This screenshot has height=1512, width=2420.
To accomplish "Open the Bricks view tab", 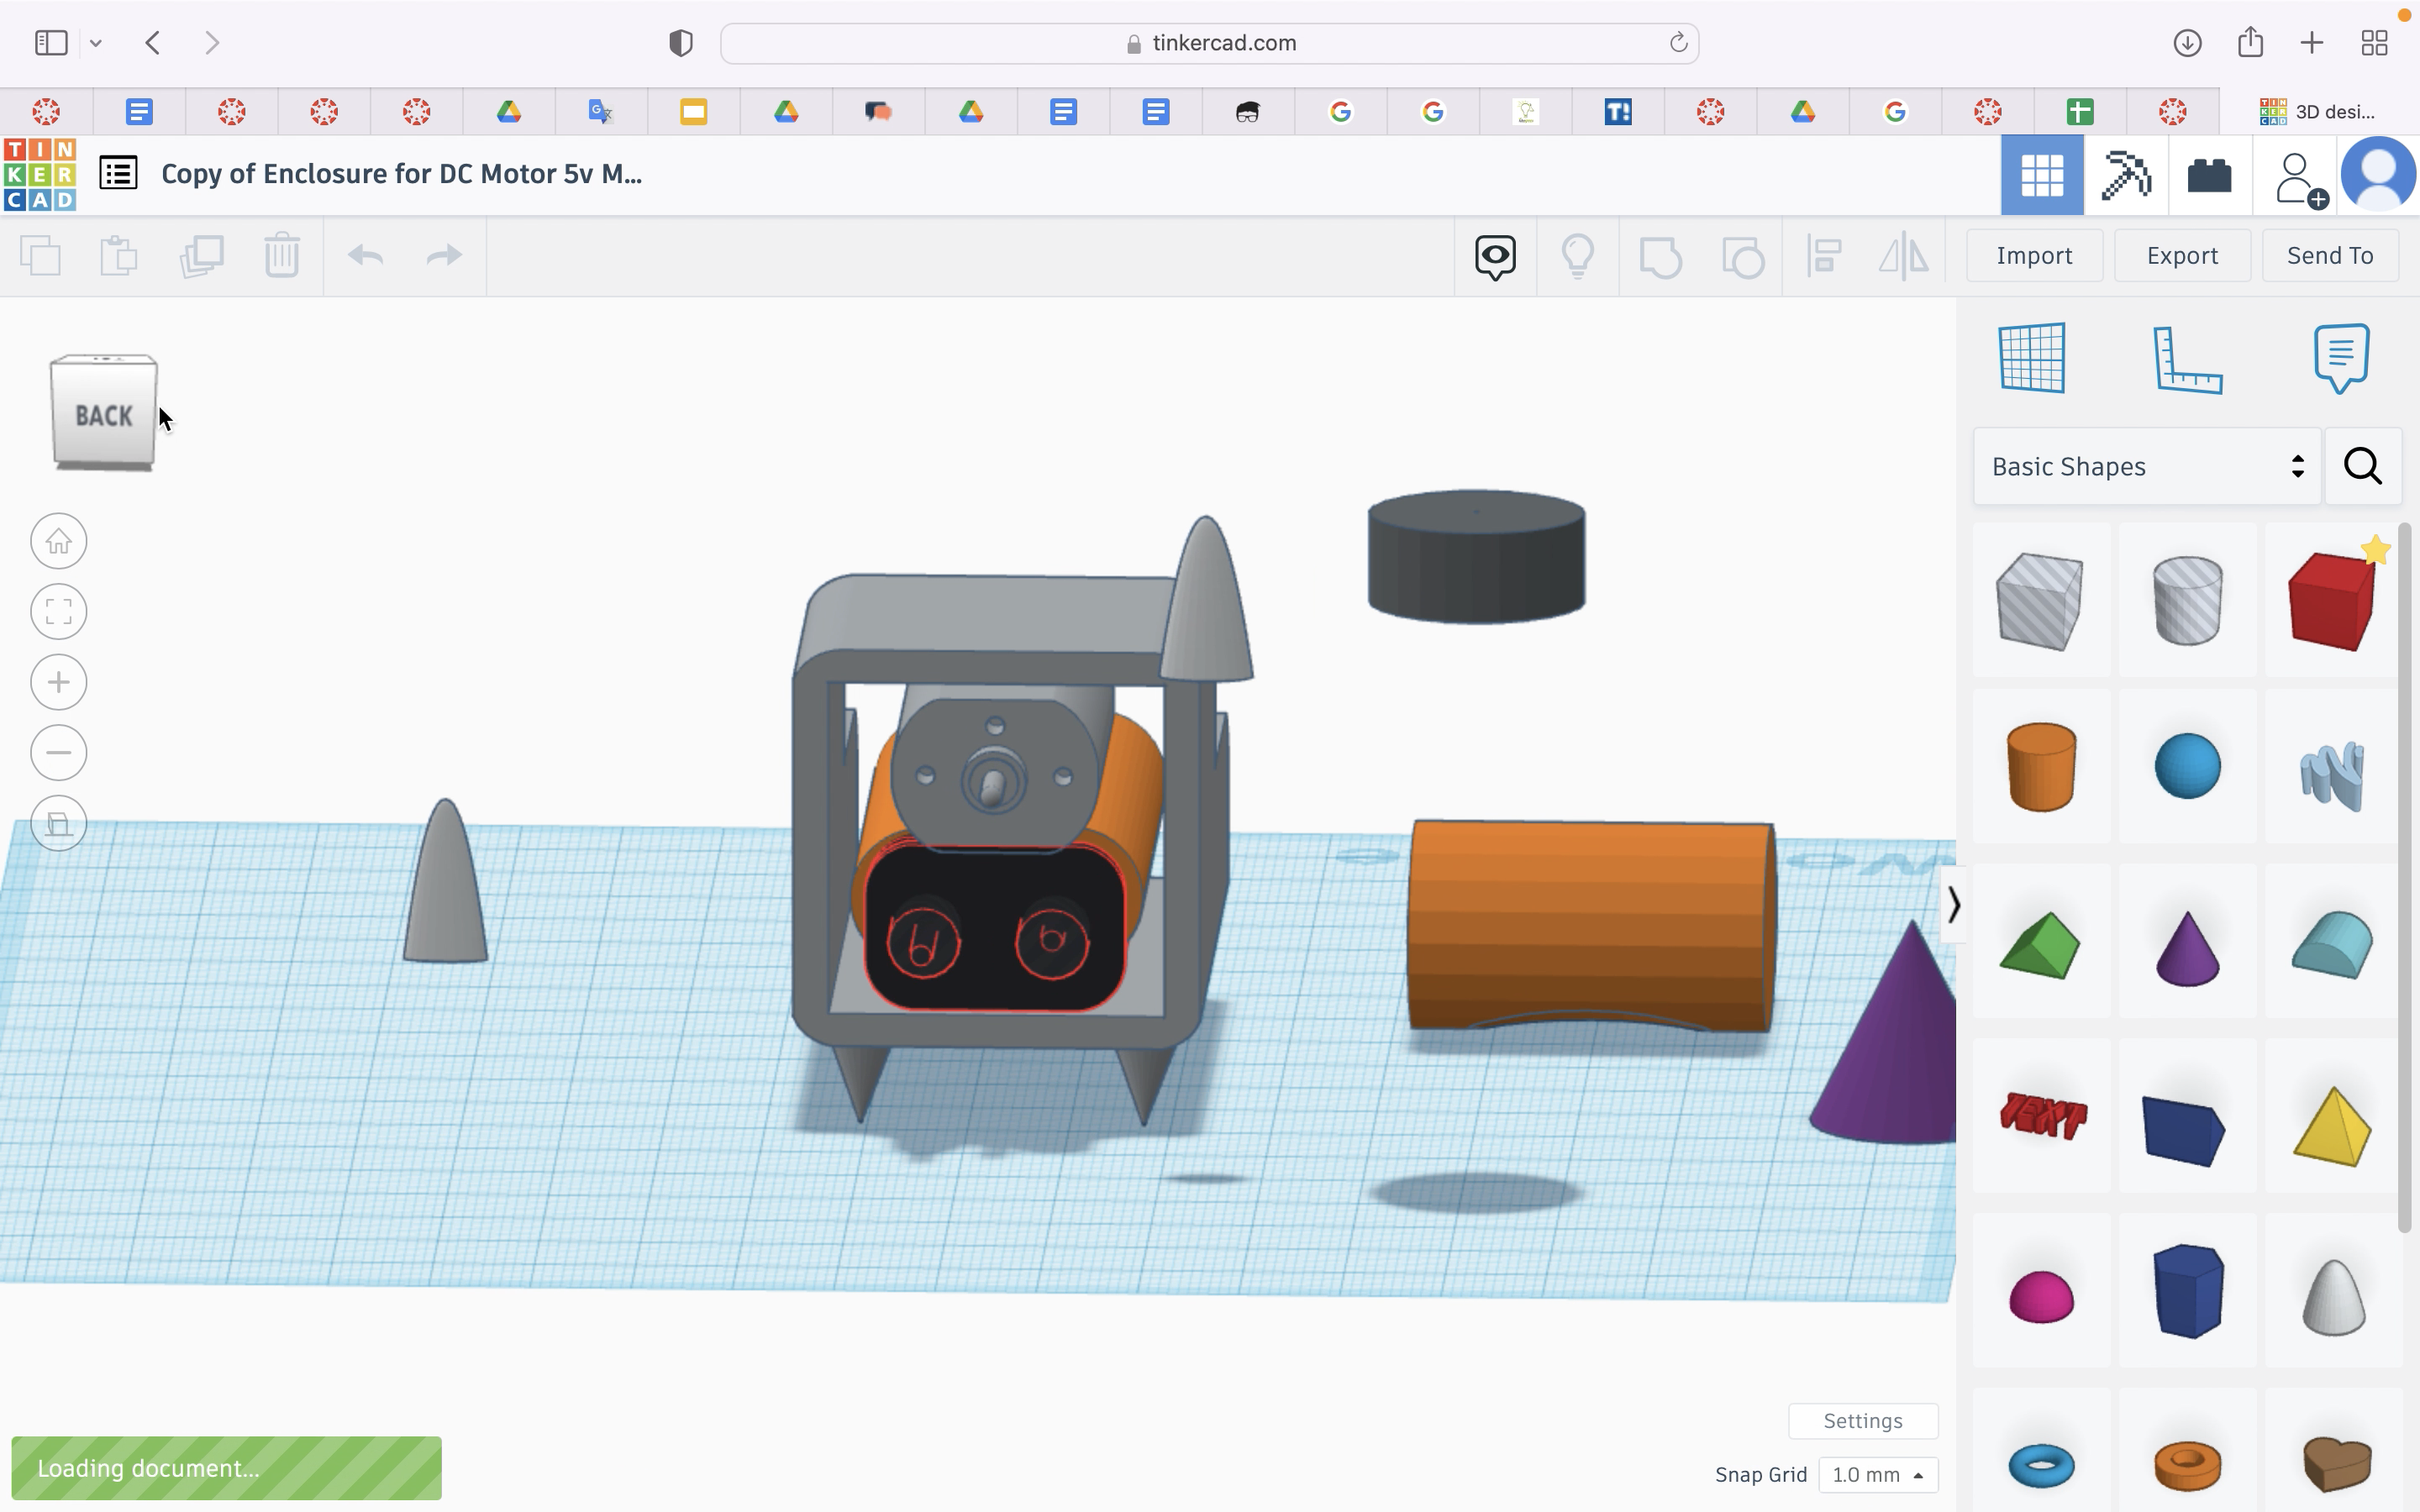I will coord(2209,176).
